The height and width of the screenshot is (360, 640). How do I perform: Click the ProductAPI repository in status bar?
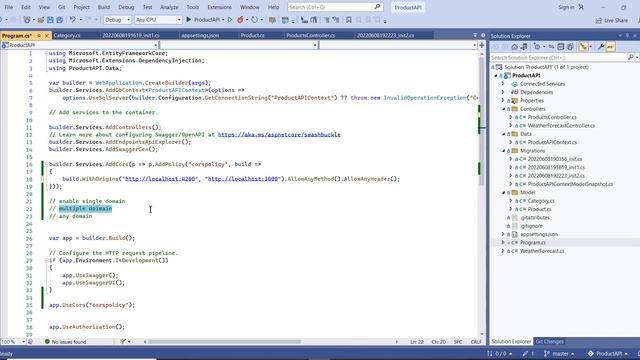pos(607,353)
